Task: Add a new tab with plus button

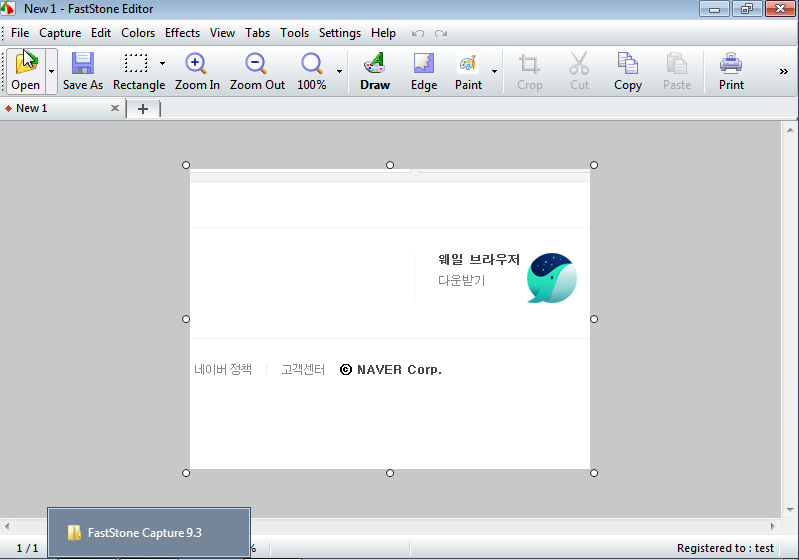Action: click(x=142, y=109)
